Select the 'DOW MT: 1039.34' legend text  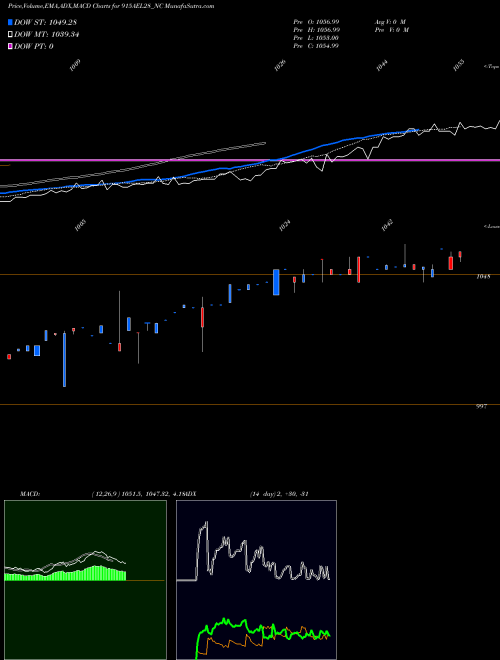47,35
